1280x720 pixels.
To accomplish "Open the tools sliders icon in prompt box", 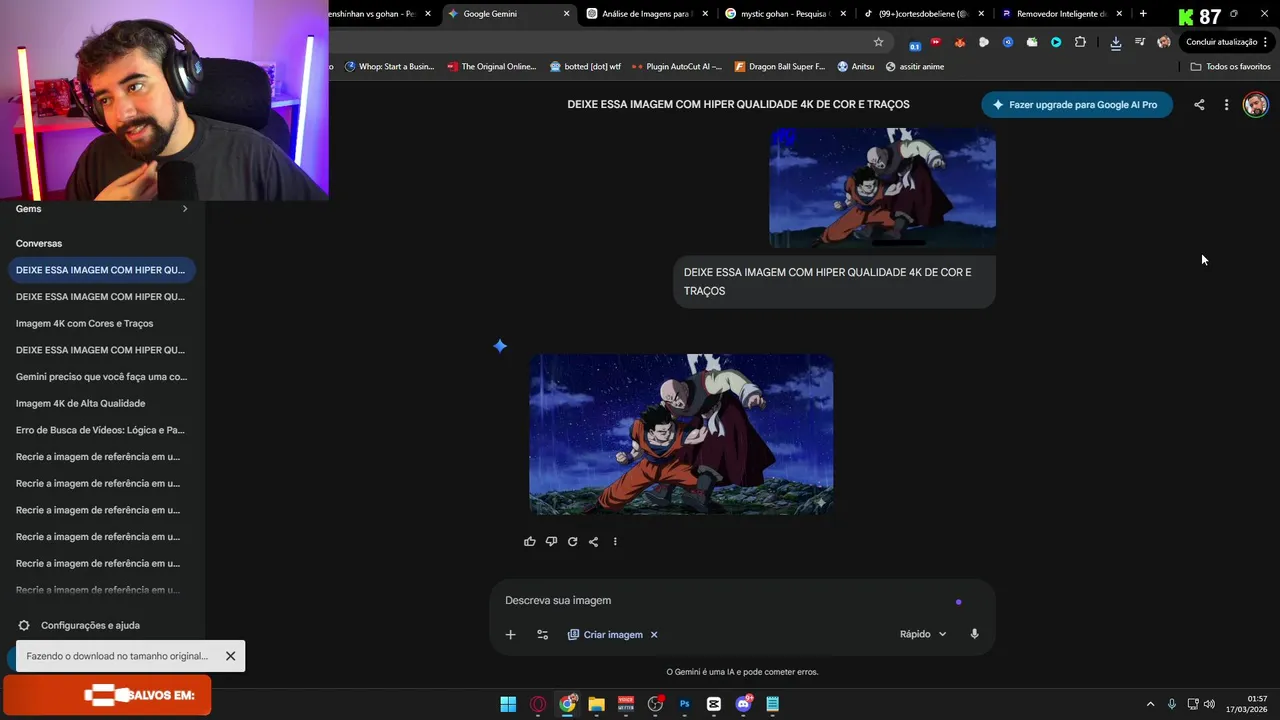I will (542, 634).
